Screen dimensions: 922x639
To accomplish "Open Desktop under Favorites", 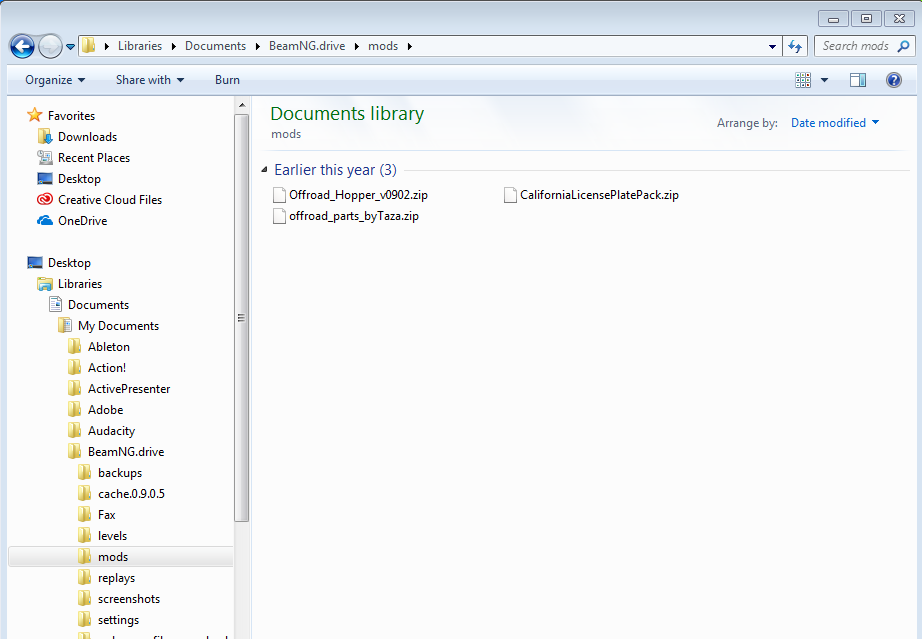I will click(79, 179).
